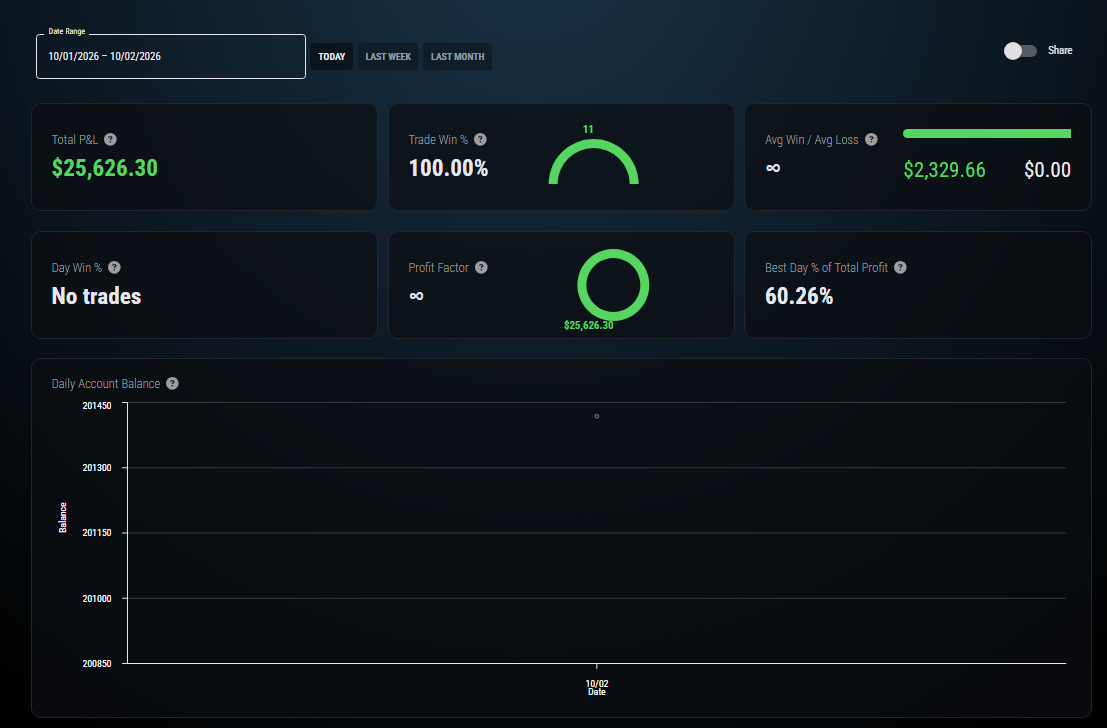Click the Best Day % of Total Profit help icon
1107x728 pixels.
900,268
